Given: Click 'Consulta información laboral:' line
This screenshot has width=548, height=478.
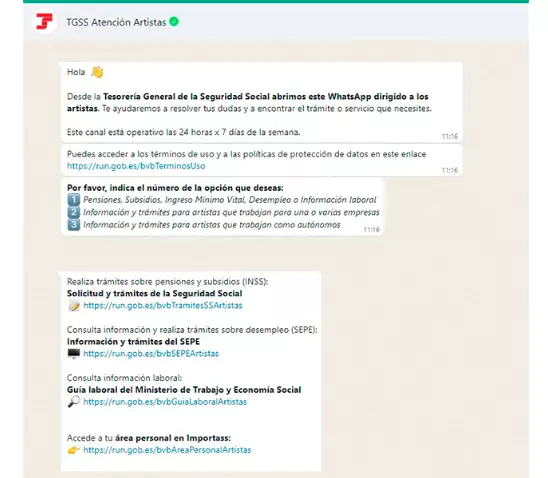Looking at the screenshot, I should 124,378.
